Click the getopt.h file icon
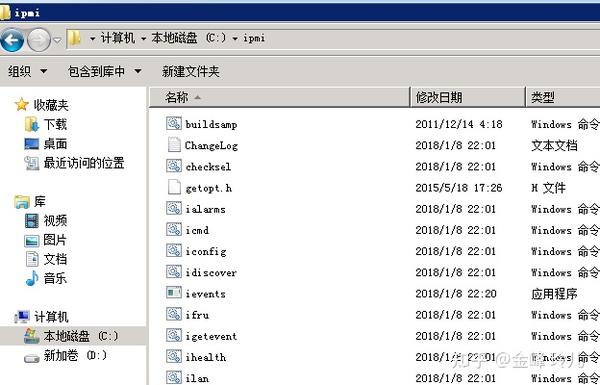Viewport: 600px width, 385px height. 174,187
